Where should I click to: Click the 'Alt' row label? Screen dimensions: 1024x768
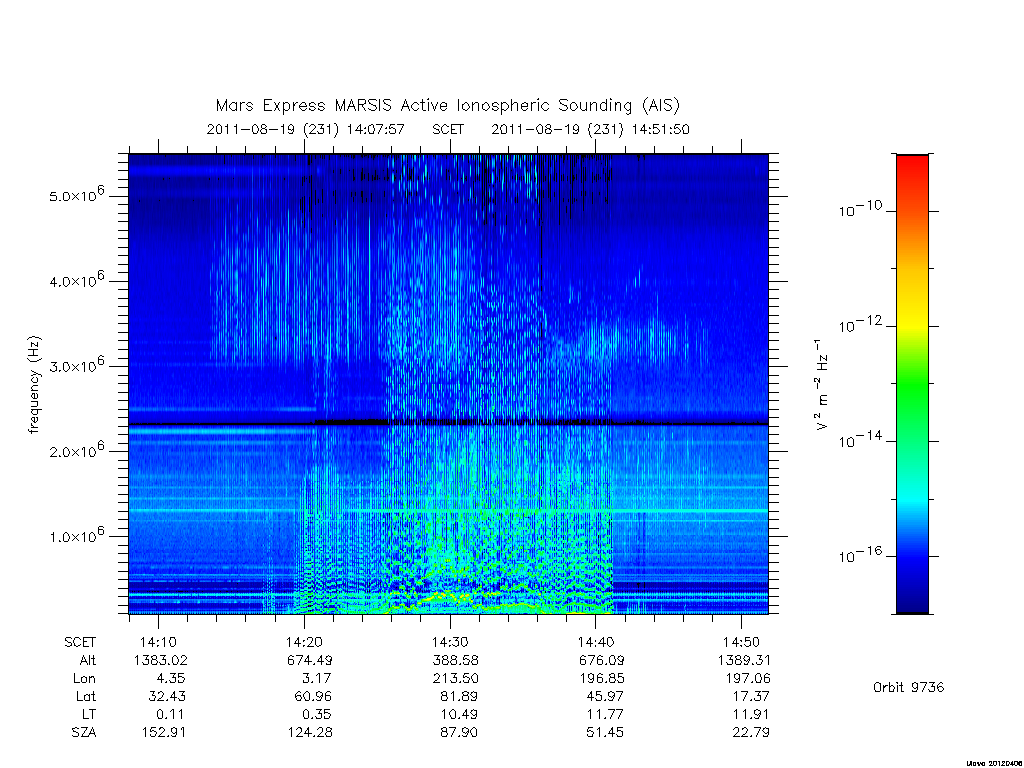[x=88, y=660]
